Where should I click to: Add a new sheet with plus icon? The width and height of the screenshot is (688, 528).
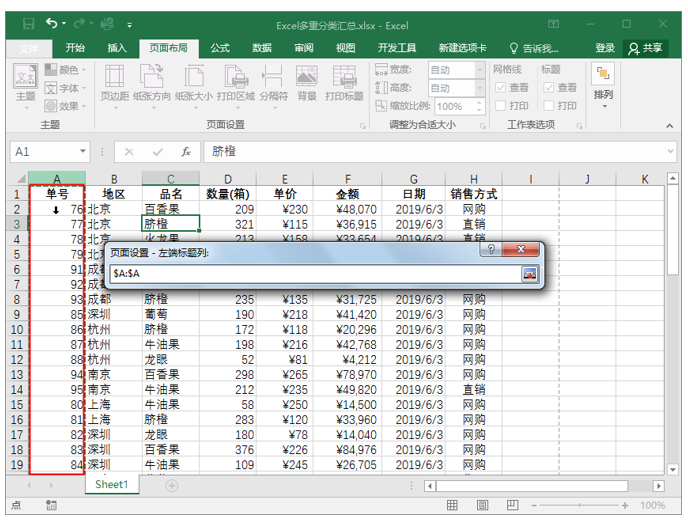(x=172, y=486)
